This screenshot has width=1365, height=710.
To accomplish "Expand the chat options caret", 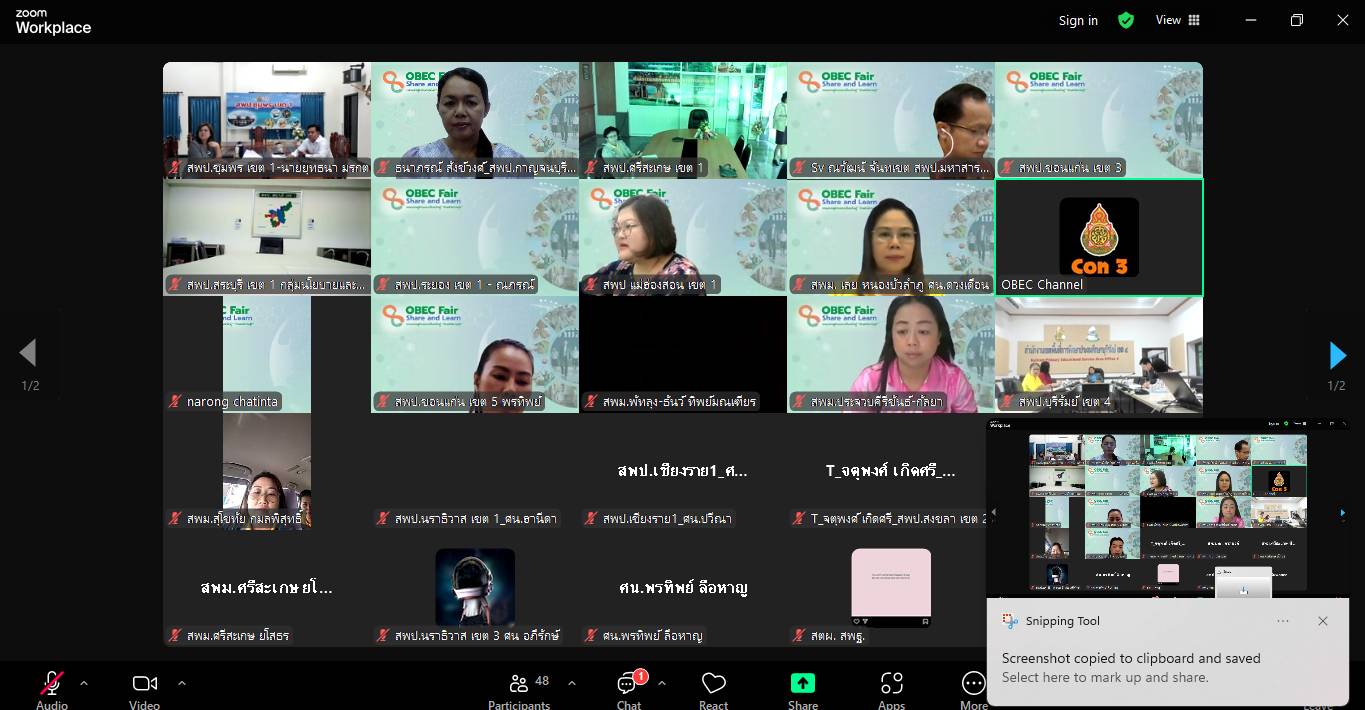I will 661,683.
